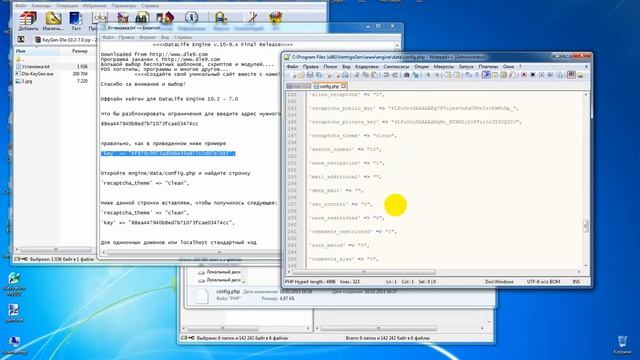Open Макросы menu in Notepad++
The image size is (640, 360).
[x=444, y=67]
